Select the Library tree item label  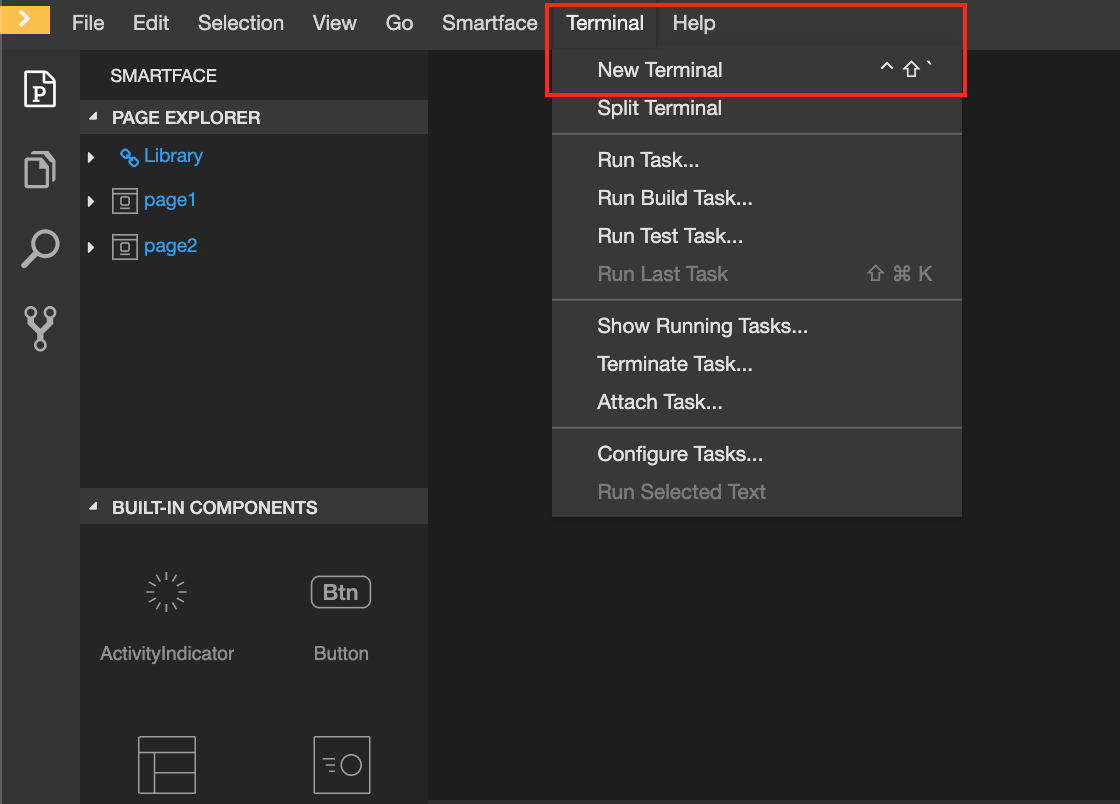[x=173, y=156]
